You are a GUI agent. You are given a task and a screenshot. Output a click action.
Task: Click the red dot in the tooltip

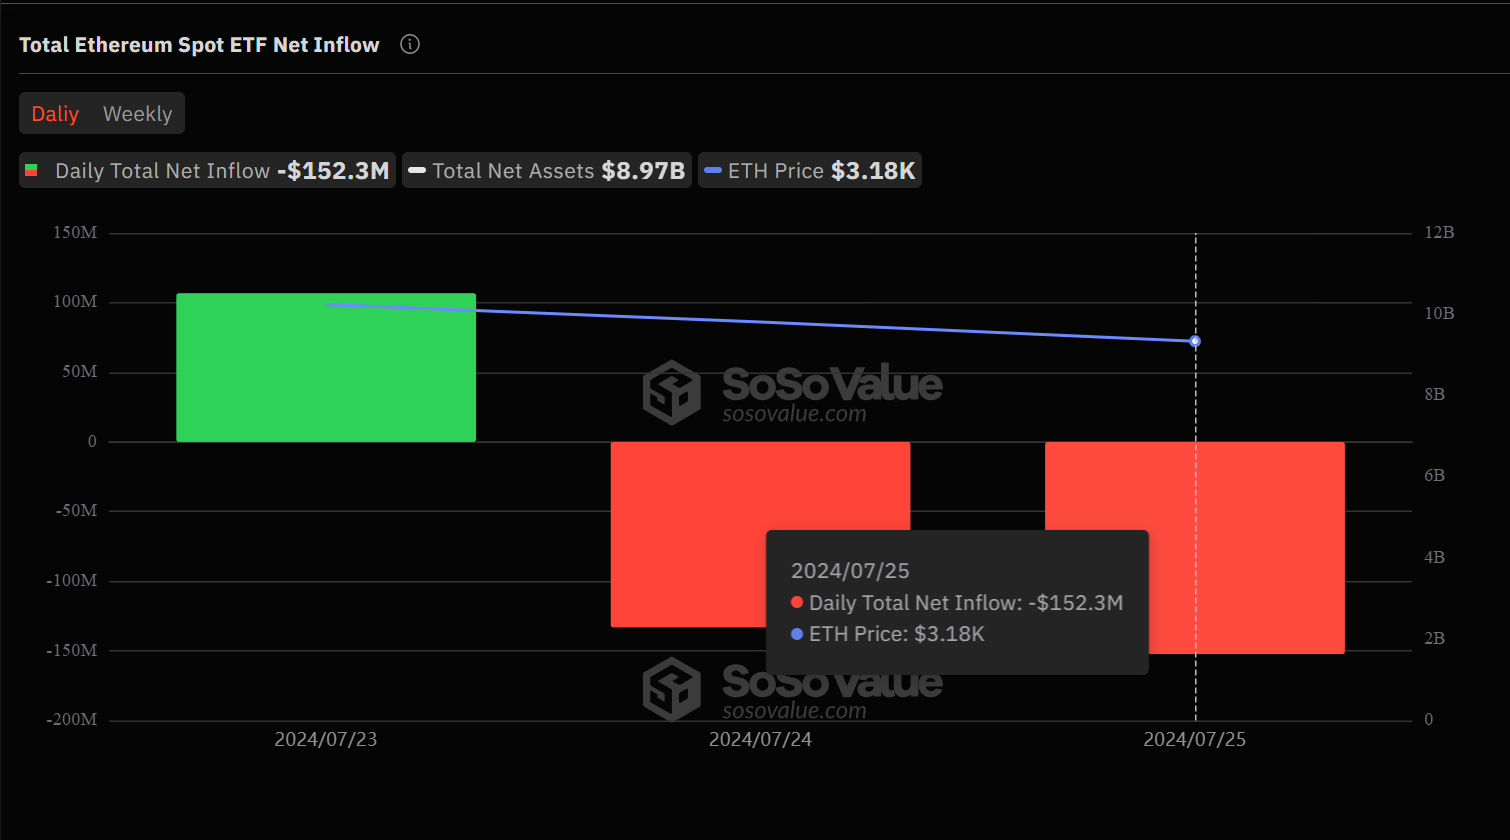point(797,603)
